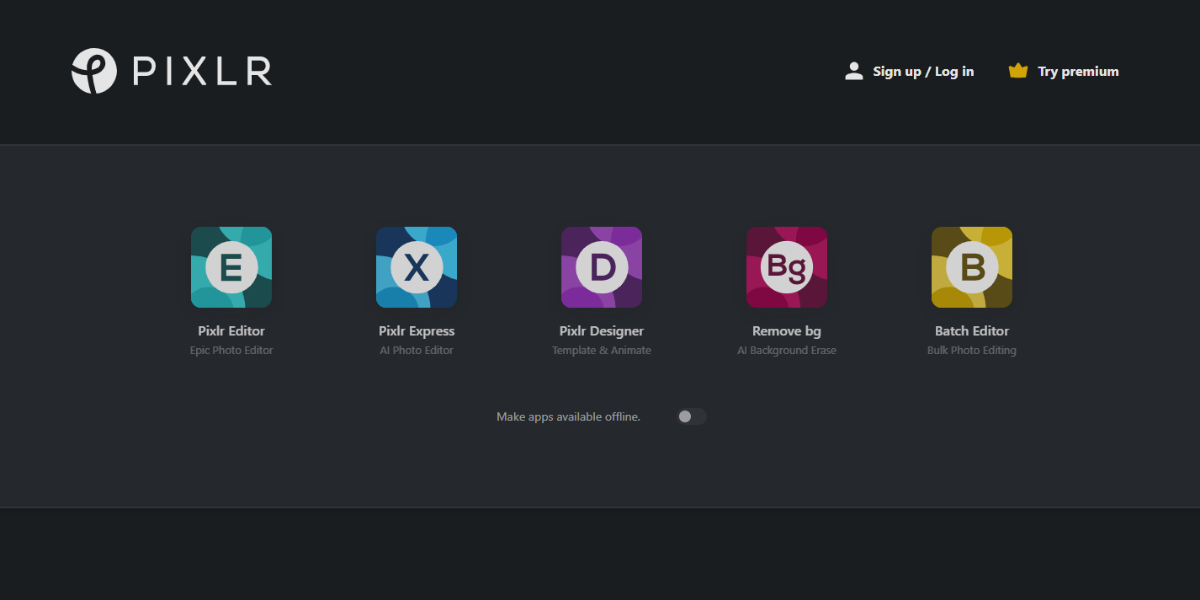Open Pixlr Designer purple D icon

(601, 267)
